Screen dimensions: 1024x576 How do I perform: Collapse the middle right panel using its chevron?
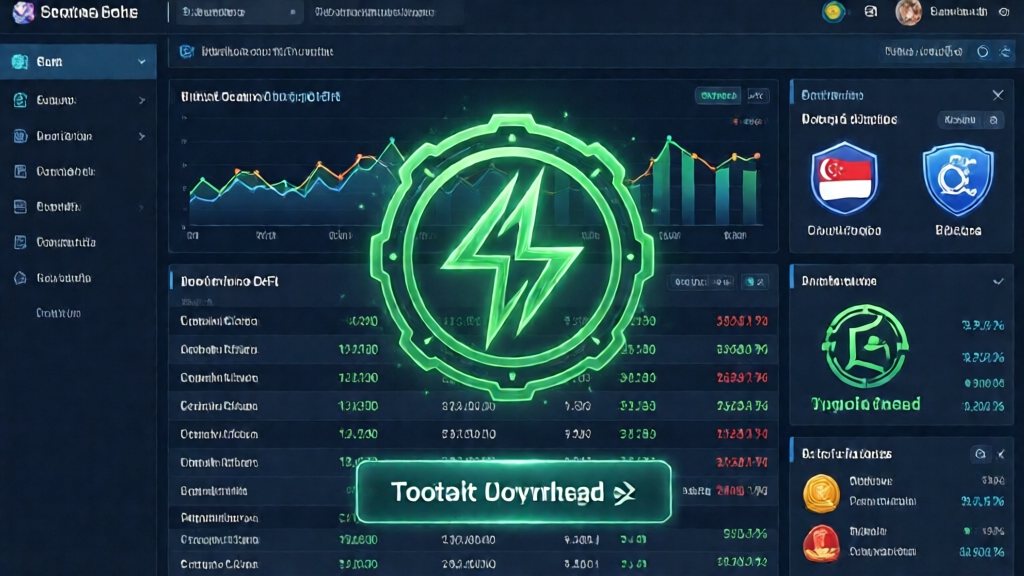(997, 282)
